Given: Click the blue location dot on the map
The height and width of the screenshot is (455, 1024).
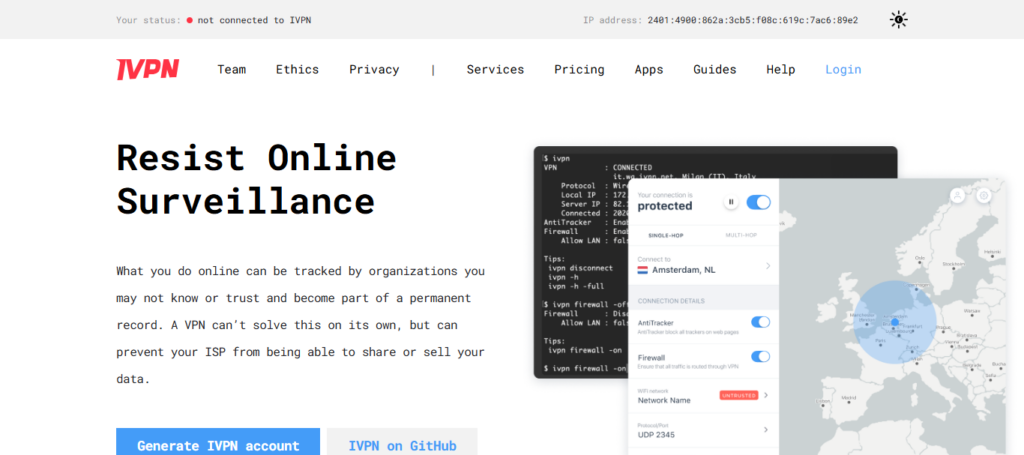Looking at the screenshot, I should (x=895, y=322).
